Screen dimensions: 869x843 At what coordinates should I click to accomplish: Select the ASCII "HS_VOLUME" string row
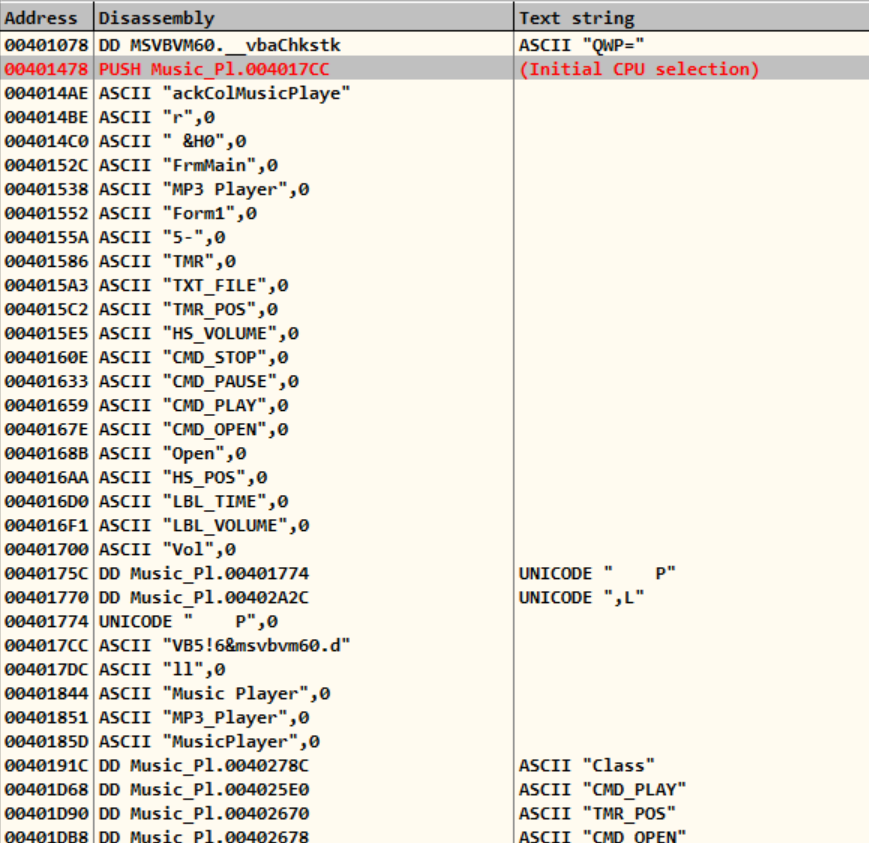click(434, 333)
